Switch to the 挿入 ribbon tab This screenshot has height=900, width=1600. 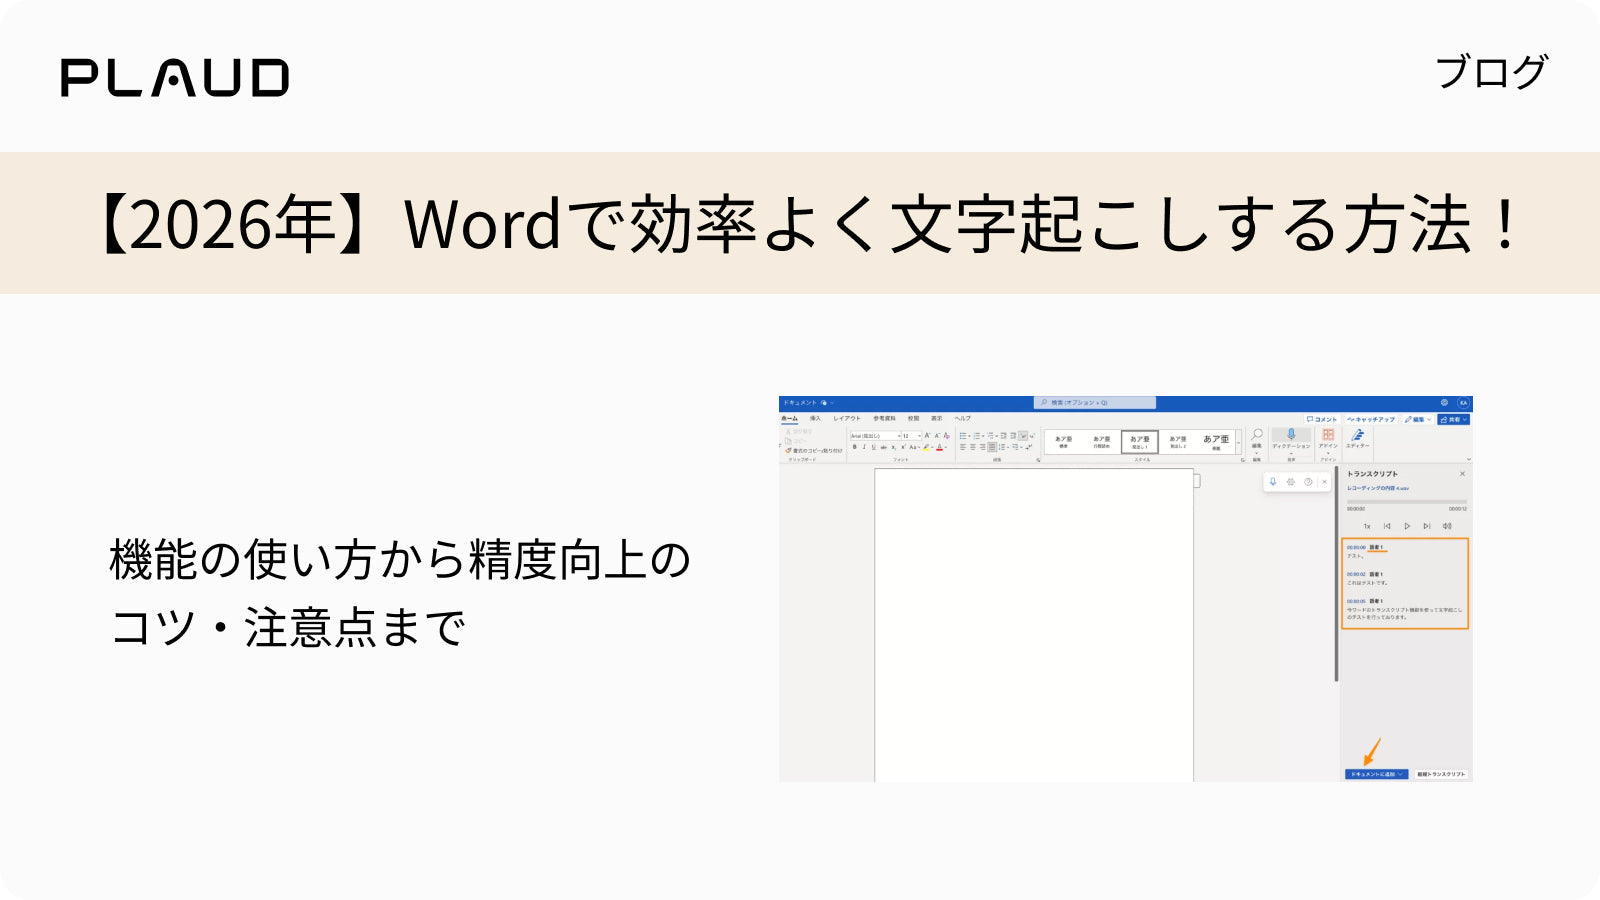tap(815, 418)
